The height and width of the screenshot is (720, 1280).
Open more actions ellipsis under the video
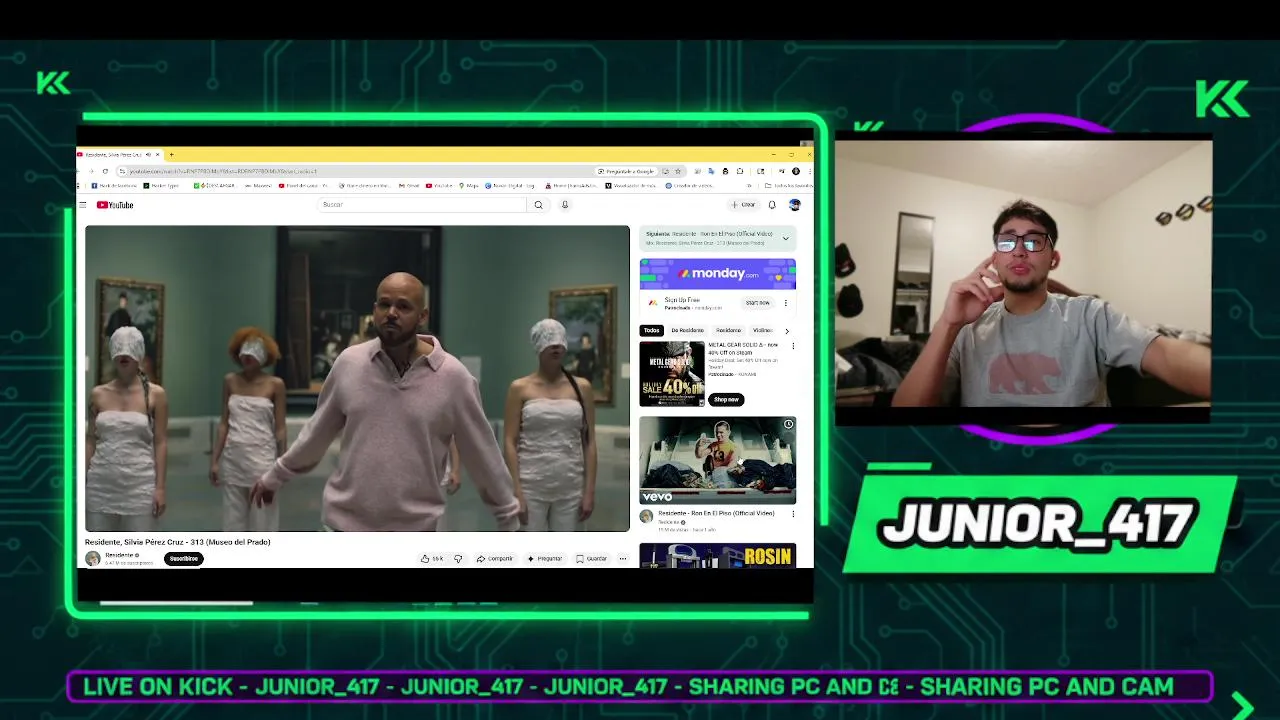(623, 558)
